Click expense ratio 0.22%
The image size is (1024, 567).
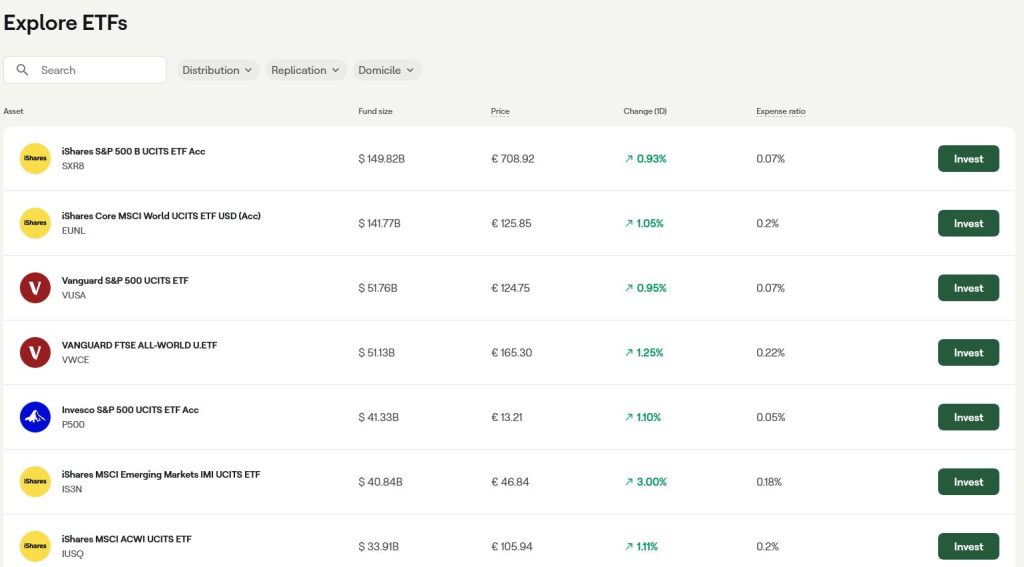(771, 353)
